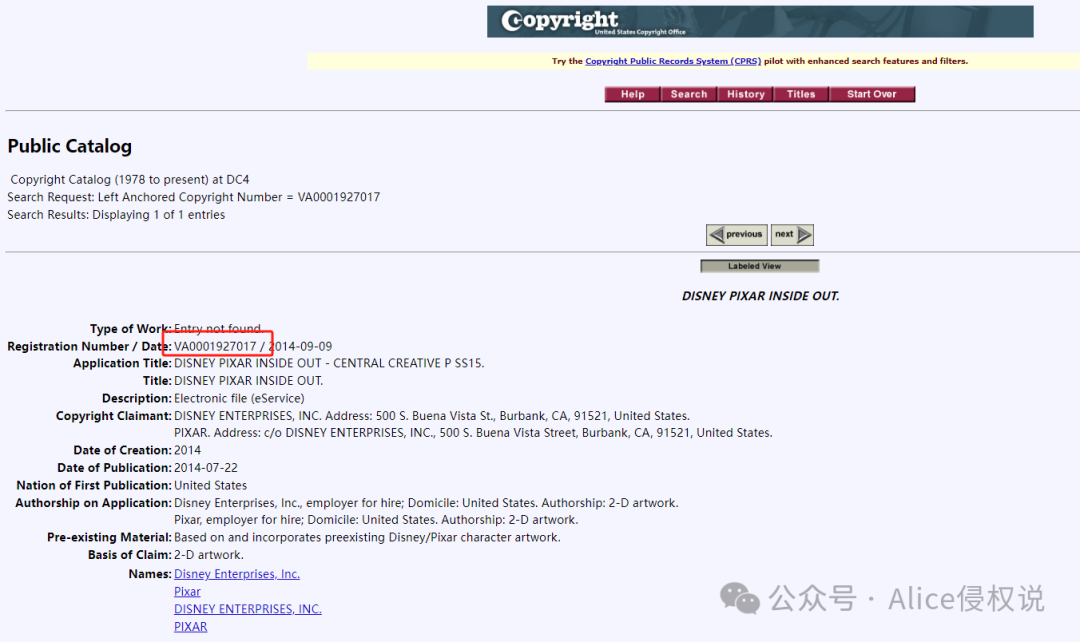
Task: Click the PIXAR claimant address line
Action: pyautogui.click(x=473, y=433)
